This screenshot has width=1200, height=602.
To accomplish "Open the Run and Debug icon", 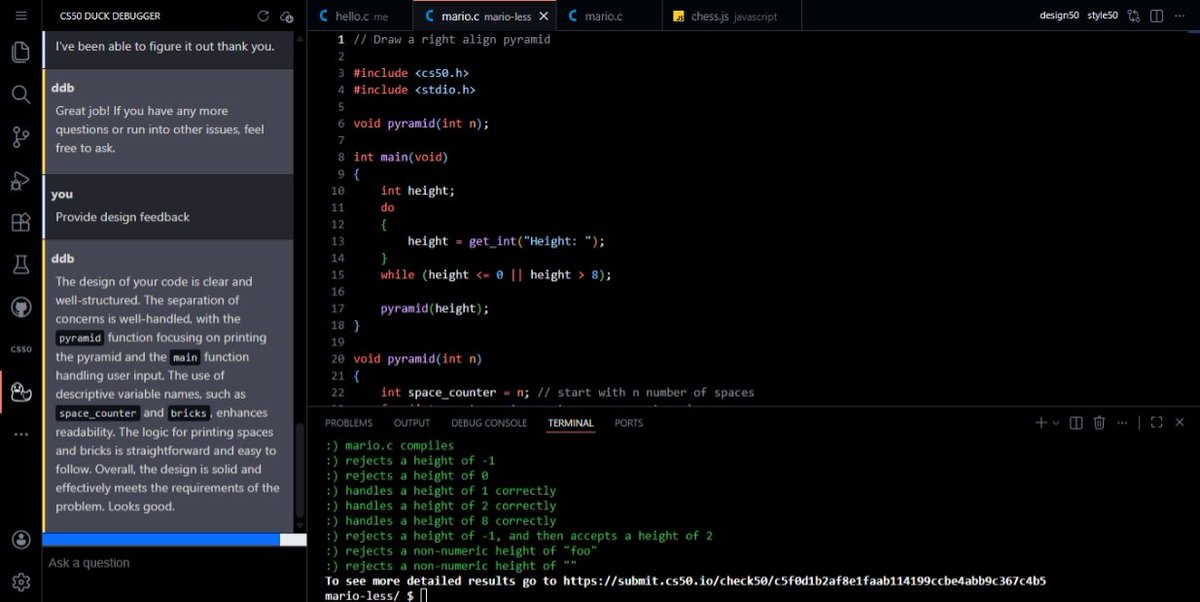I will pyautogui.click(x=20, y=181).
